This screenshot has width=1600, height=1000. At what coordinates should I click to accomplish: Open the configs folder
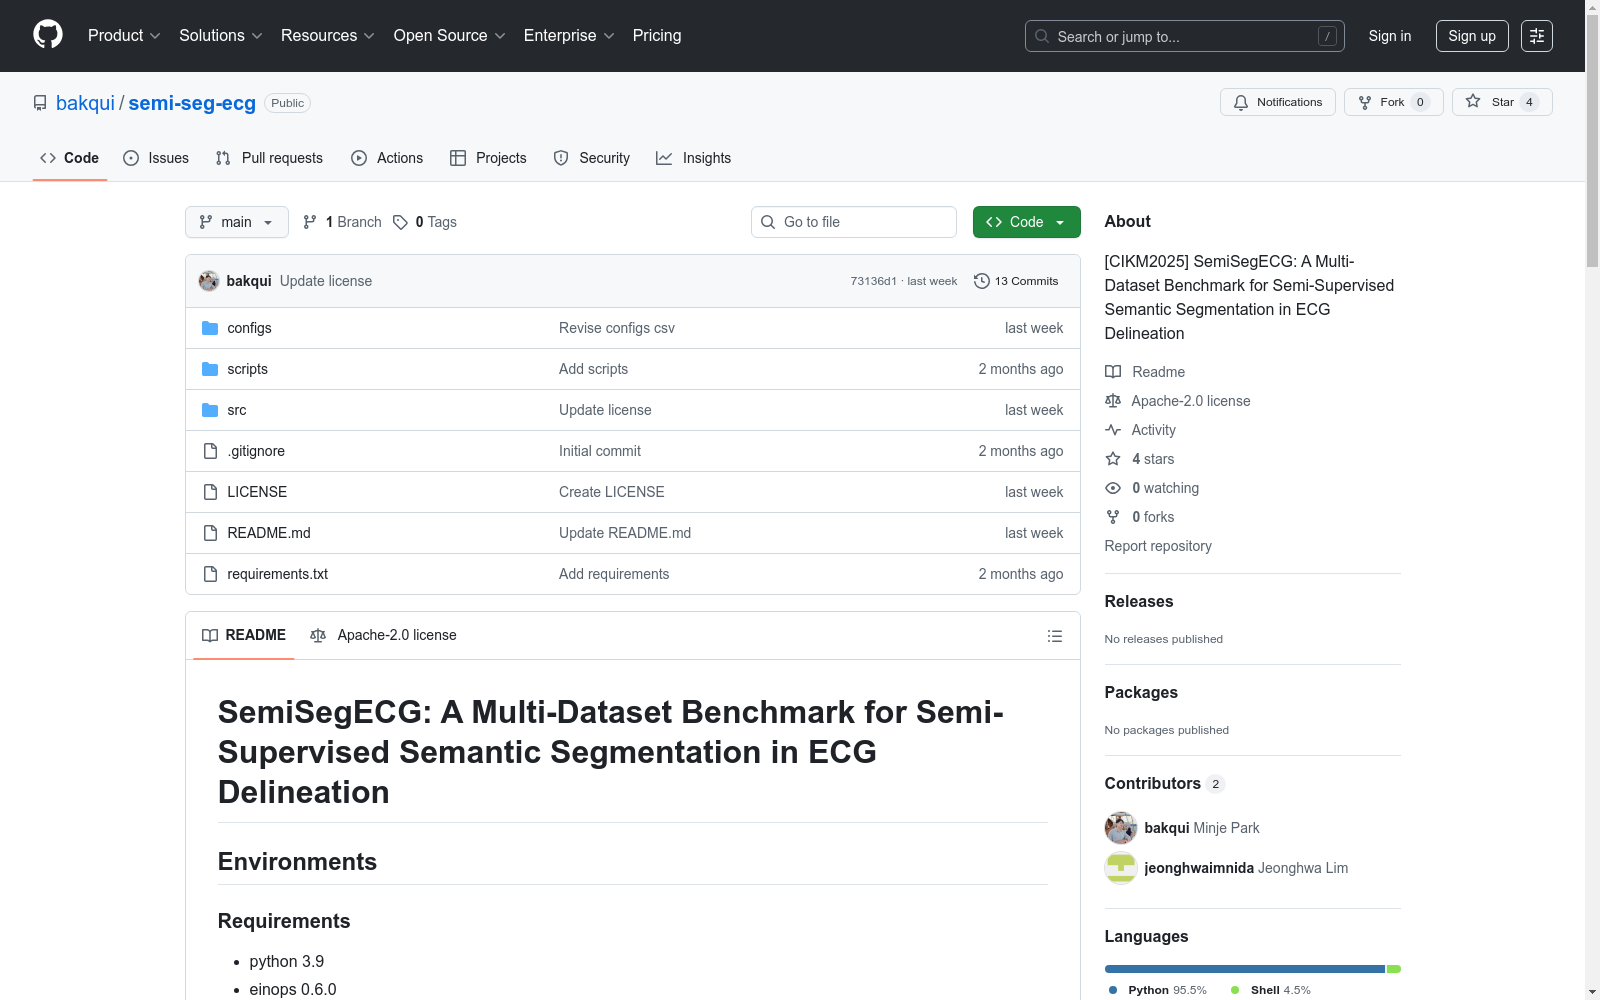tap(249, 328)
